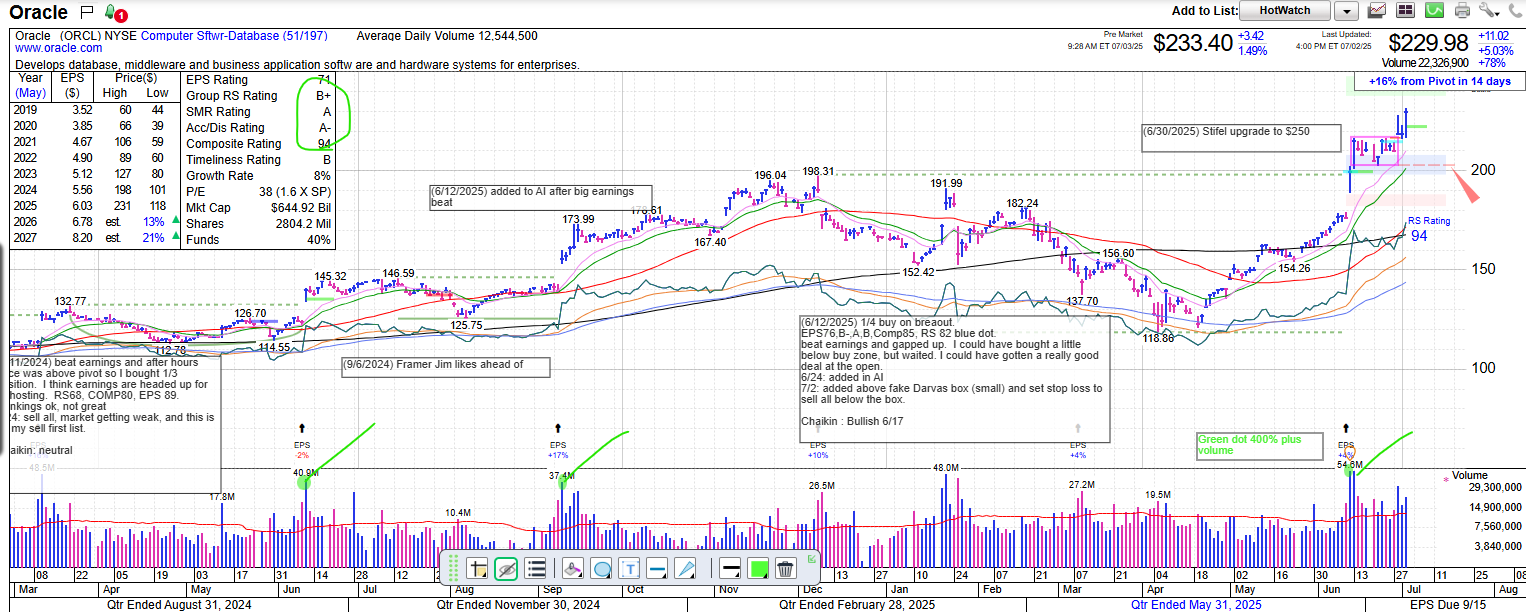Collapse the drawing toolbar with corner arrow
Screen dimensions: 1526x612
tap(812, 557)
